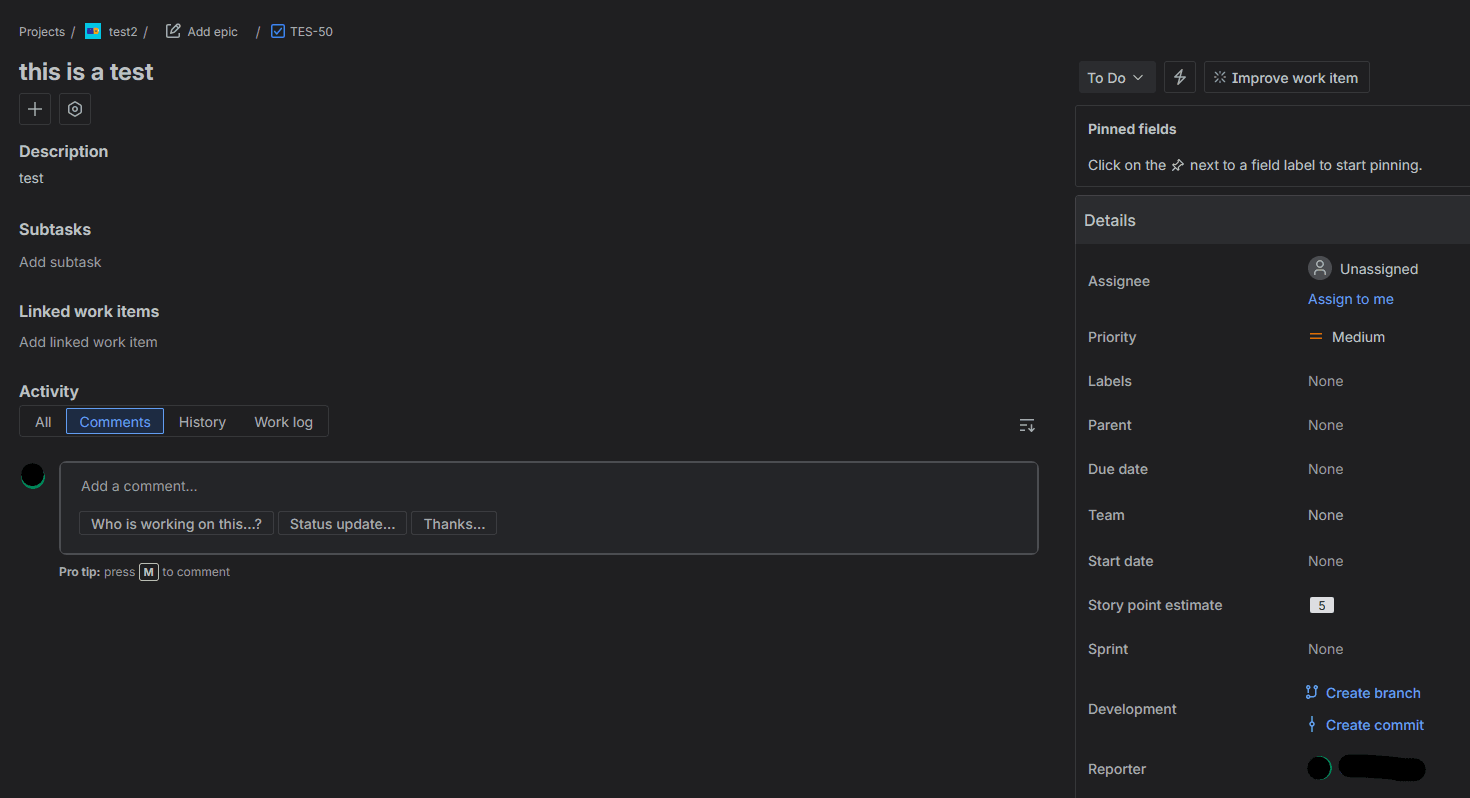The height and width of the screenshot is (798, 1470).
Task: Select the All activity tab
Action: click(x=43, y=422)
